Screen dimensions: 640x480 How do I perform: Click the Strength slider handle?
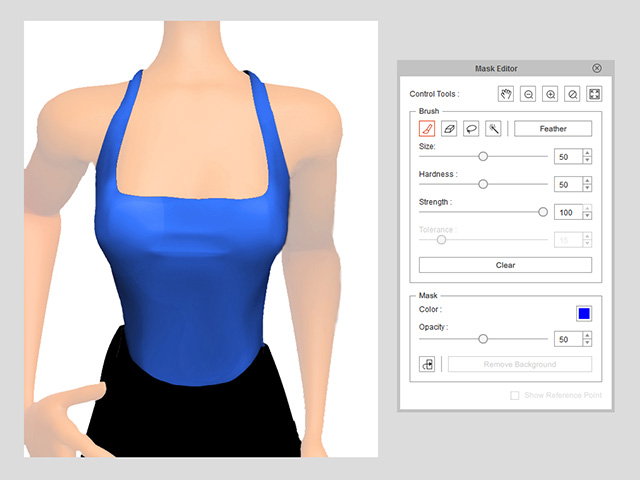[543, 212]
